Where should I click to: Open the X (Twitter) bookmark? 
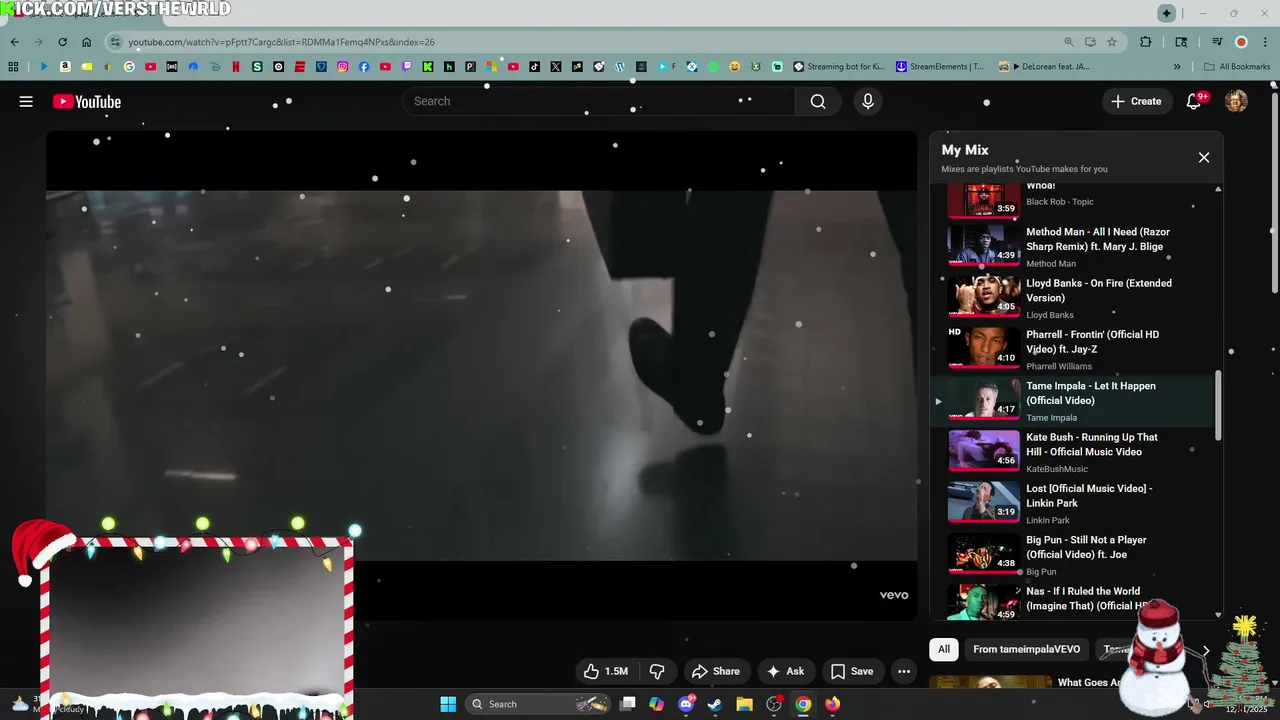pyautogui.click(x=556, y=67)
